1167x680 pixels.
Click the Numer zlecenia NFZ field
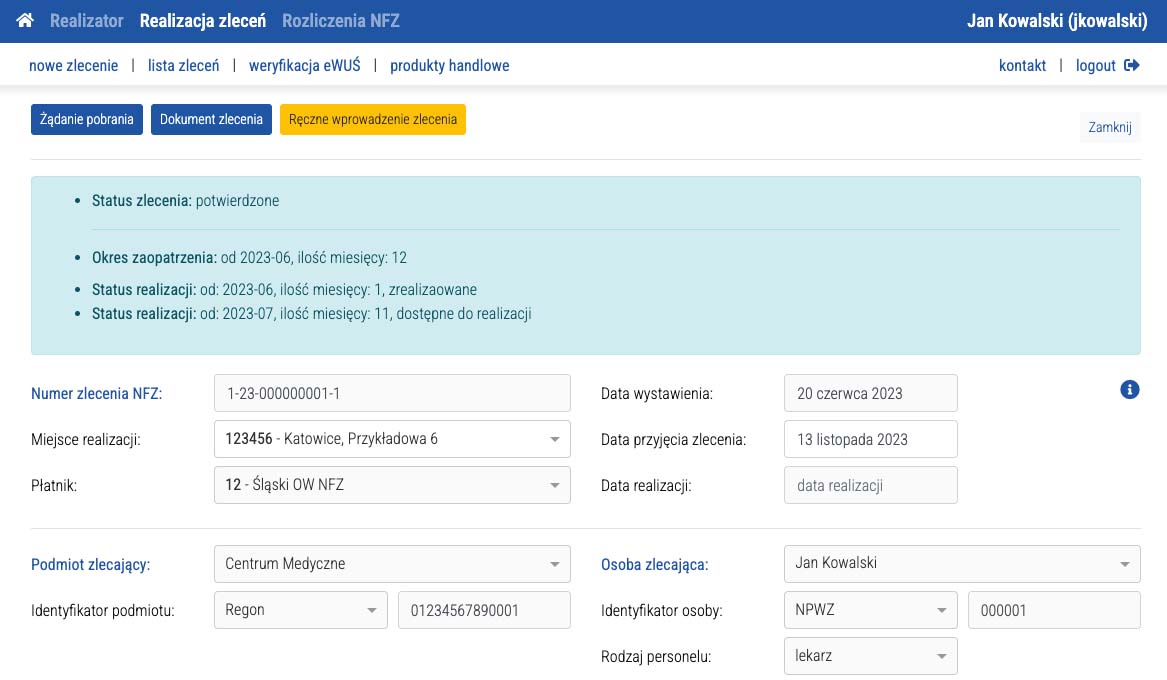coord(392,393)
